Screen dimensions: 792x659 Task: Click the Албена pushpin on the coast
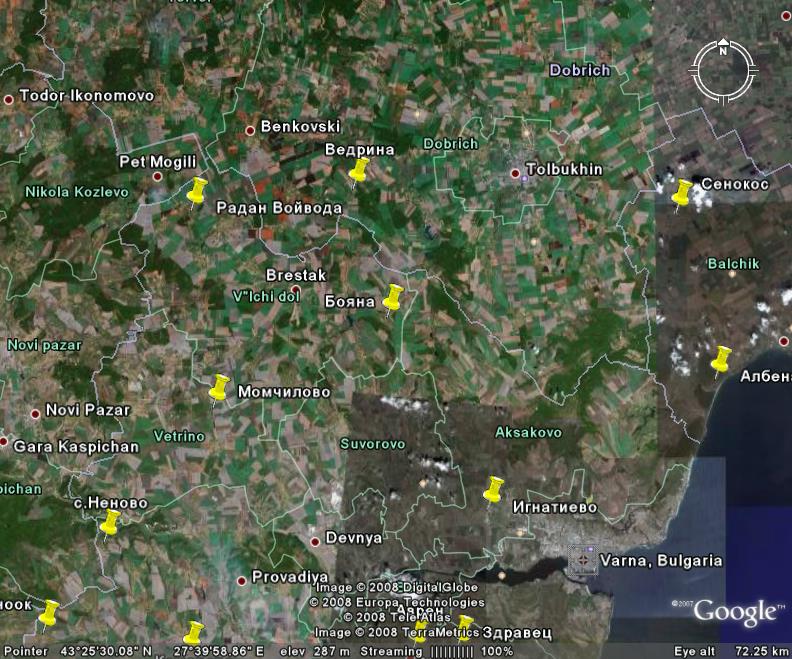[x=721, y=361]
